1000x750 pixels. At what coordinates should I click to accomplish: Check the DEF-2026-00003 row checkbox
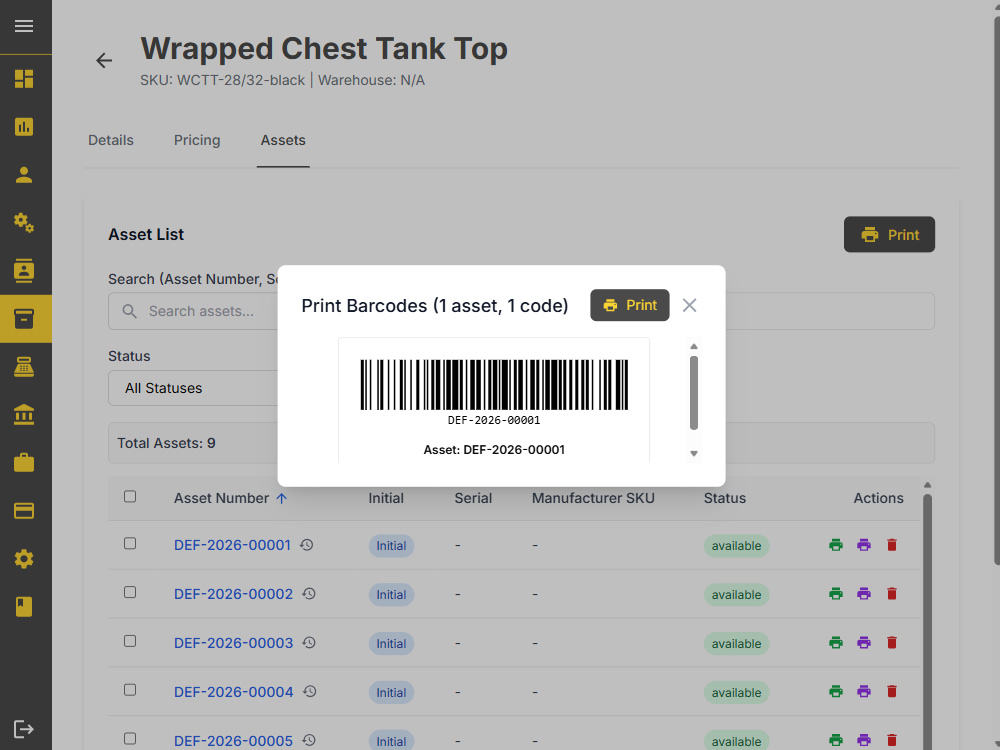tap(130, 641)
